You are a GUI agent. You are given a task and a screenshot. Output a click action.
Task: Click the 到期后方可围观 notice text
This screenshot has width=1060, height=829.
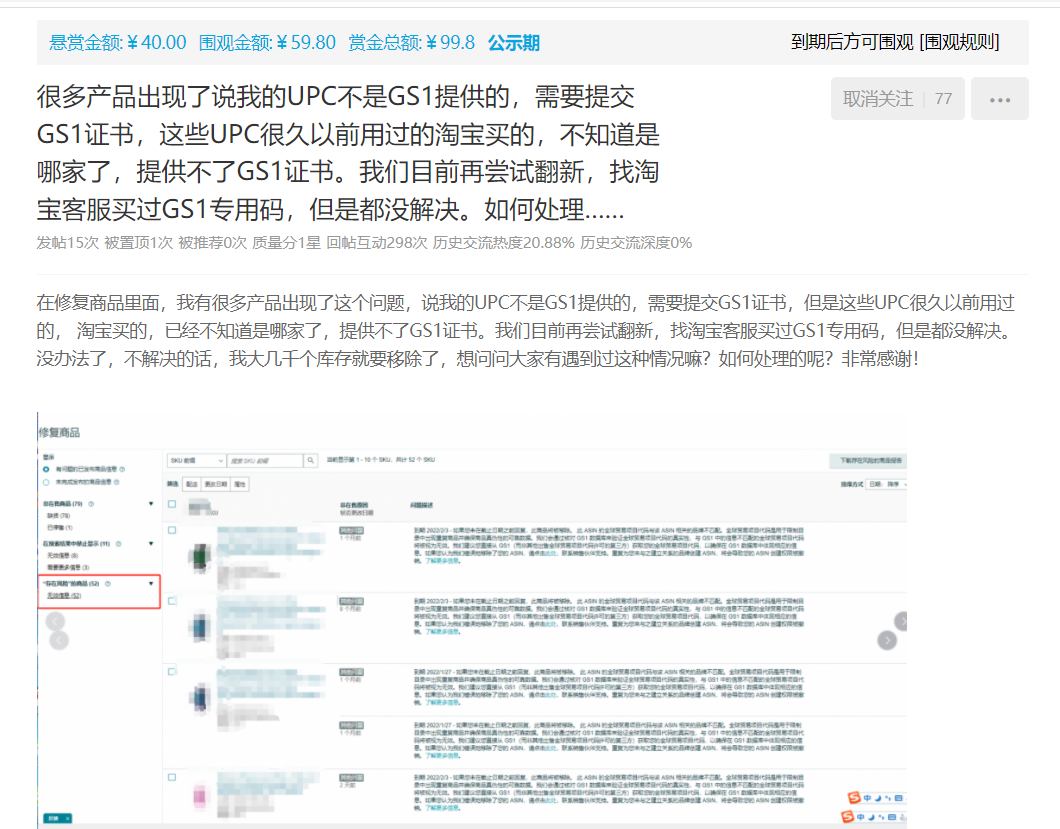point(852,42)
